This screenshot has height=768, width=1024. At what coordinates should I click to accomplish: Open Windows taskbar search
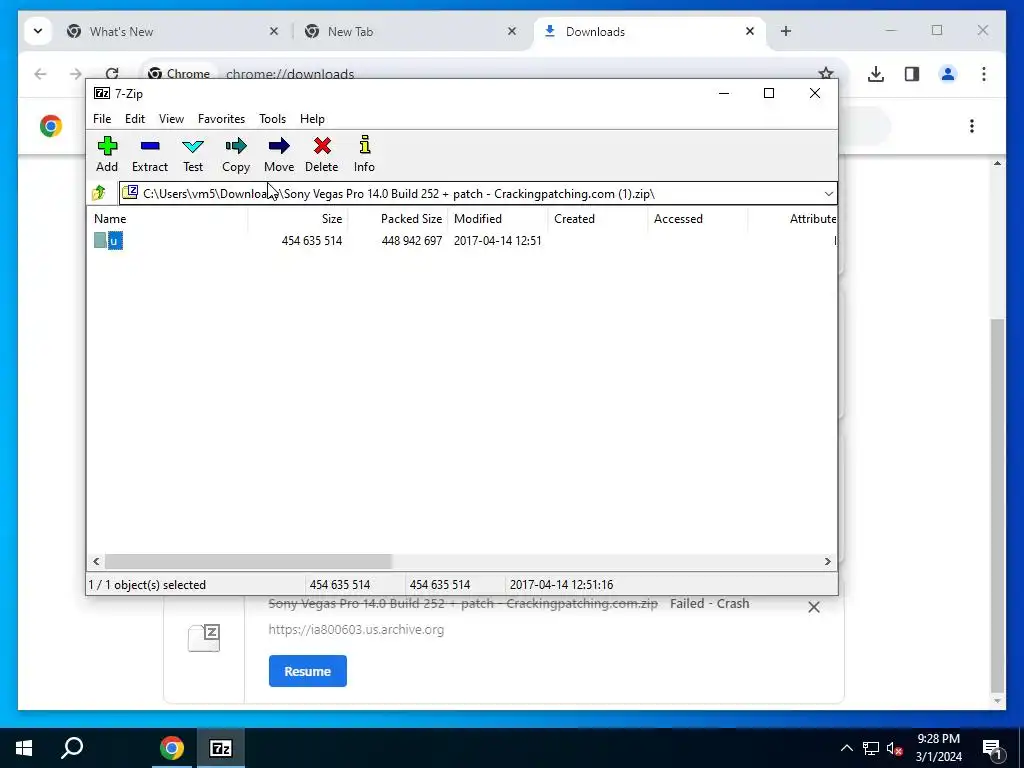tap(72, 748)
